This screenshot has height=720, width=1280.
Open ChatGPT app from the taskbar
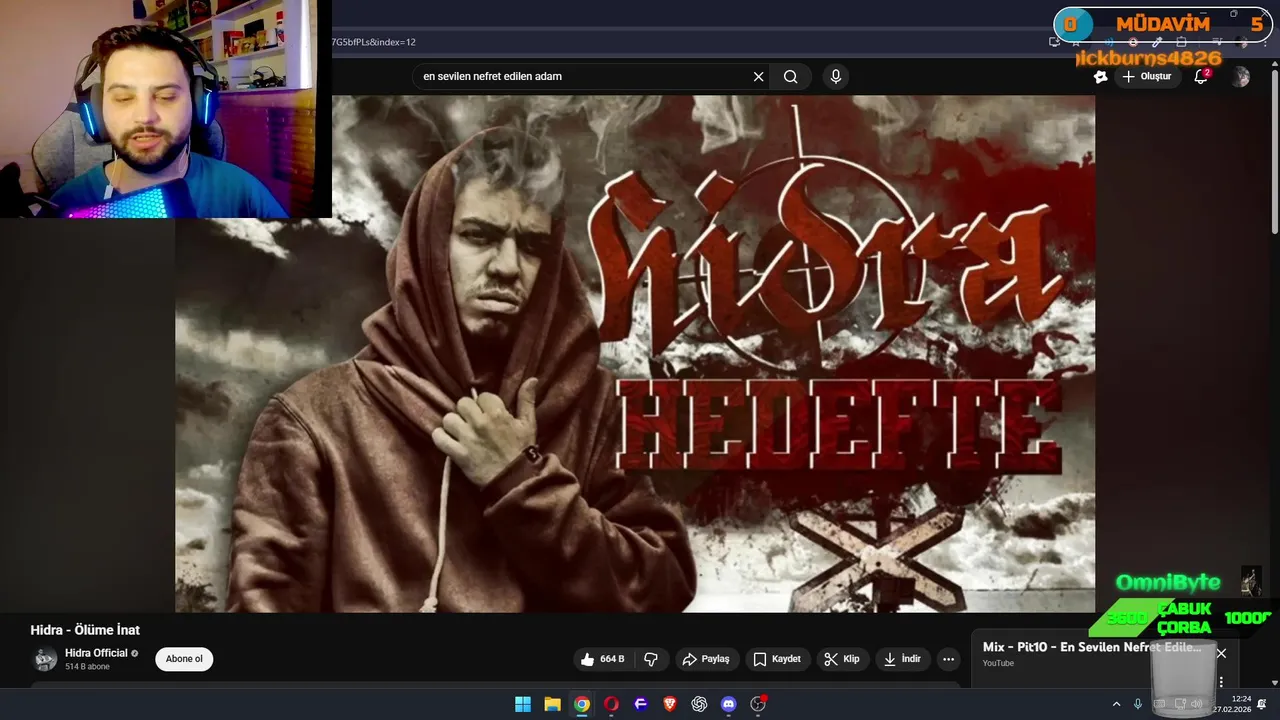pyautogui.click(x=699, y=704)
